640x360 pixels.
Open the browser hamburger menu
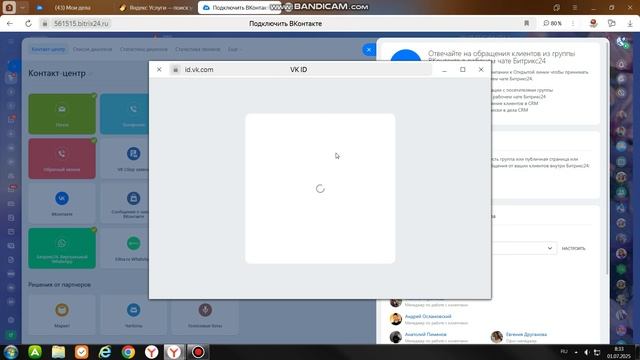(575, 8)
